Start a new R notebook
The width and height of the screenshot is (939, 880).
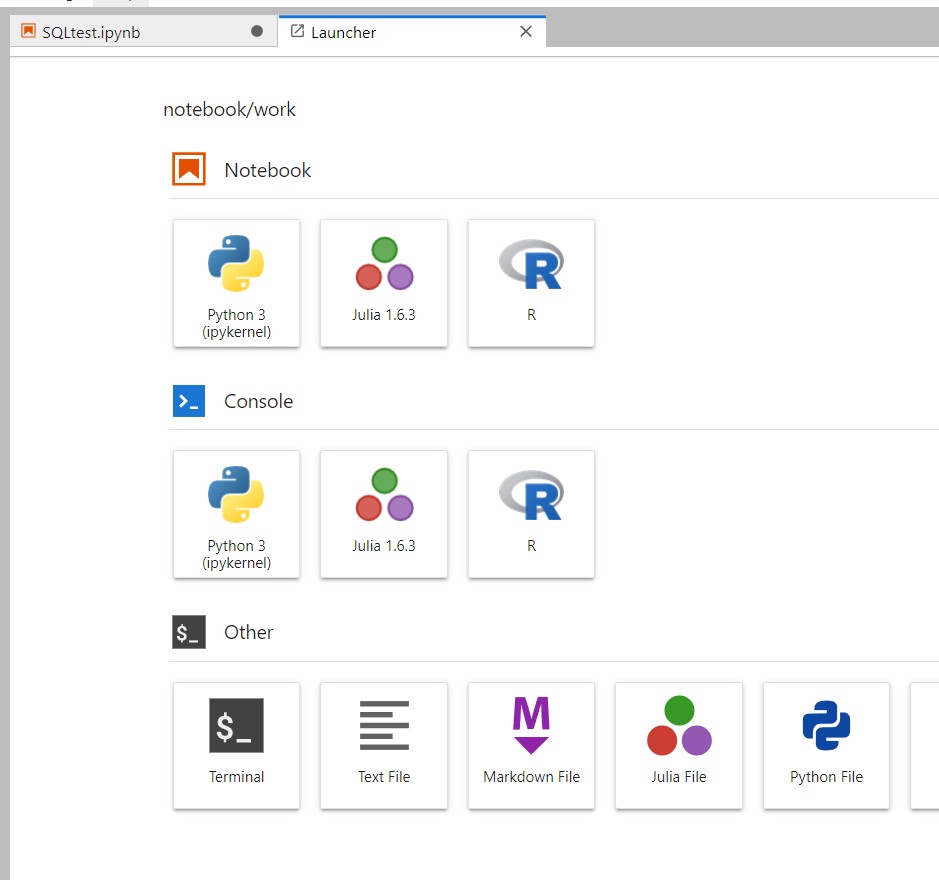[x=531, y=283]
